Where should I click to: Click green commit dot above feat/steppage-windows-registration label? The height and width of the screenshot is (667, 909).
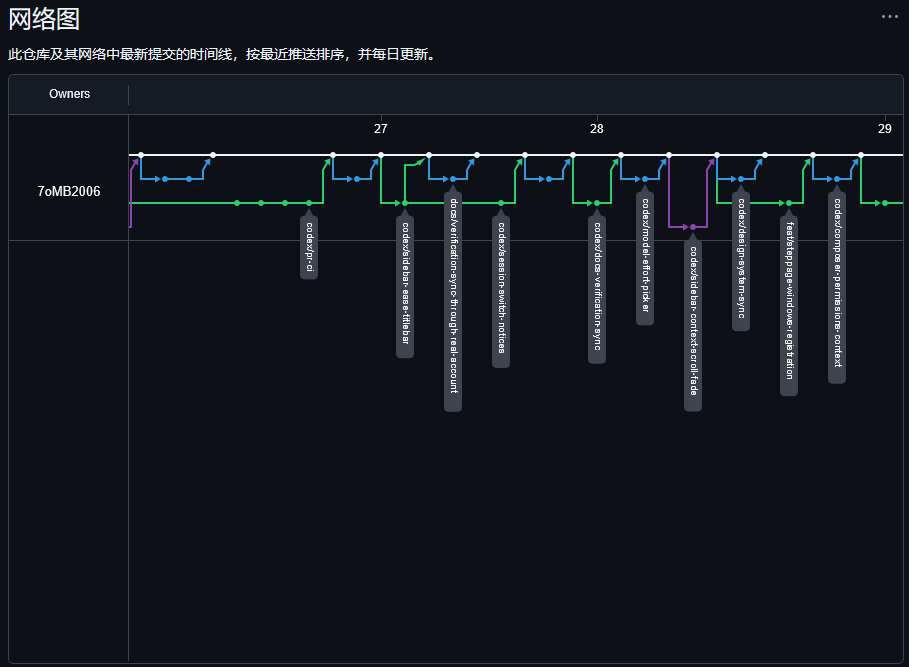(x=789, y=203)
